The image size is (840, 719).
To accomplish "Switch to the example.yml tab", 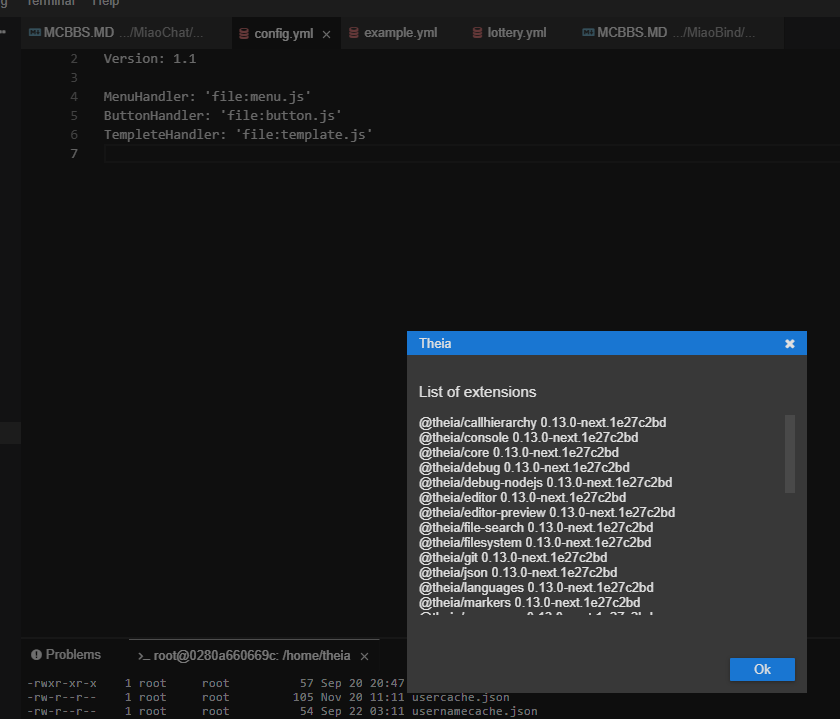I will click(x=395, y=32).
